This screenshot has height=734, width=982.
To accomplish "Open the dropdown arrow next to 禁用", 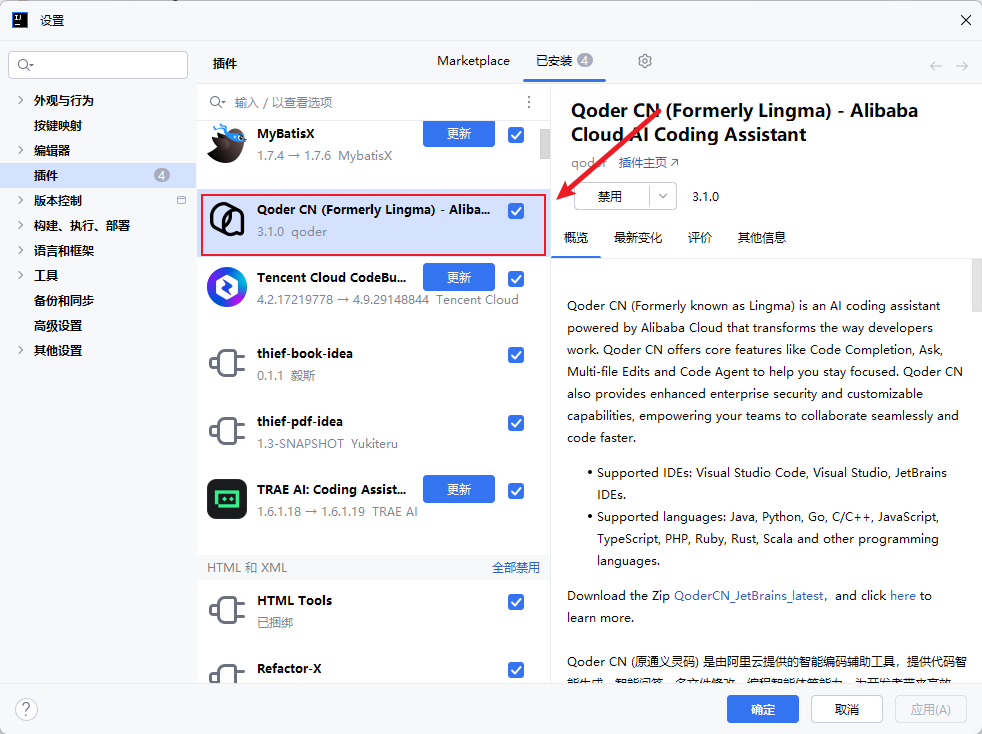I will [663, 197].
